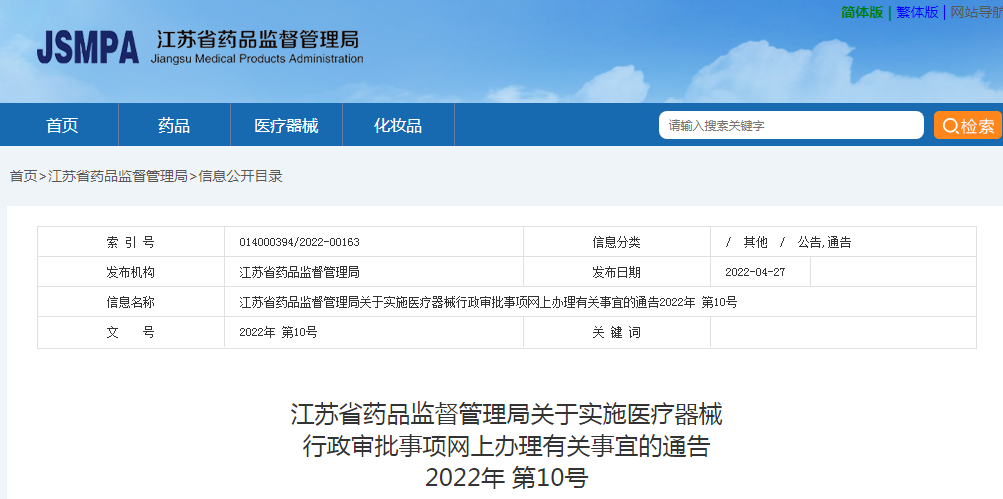Open the 网站导航 link
This screenshot has width=1003, height=499.
[x=976, y=12]
